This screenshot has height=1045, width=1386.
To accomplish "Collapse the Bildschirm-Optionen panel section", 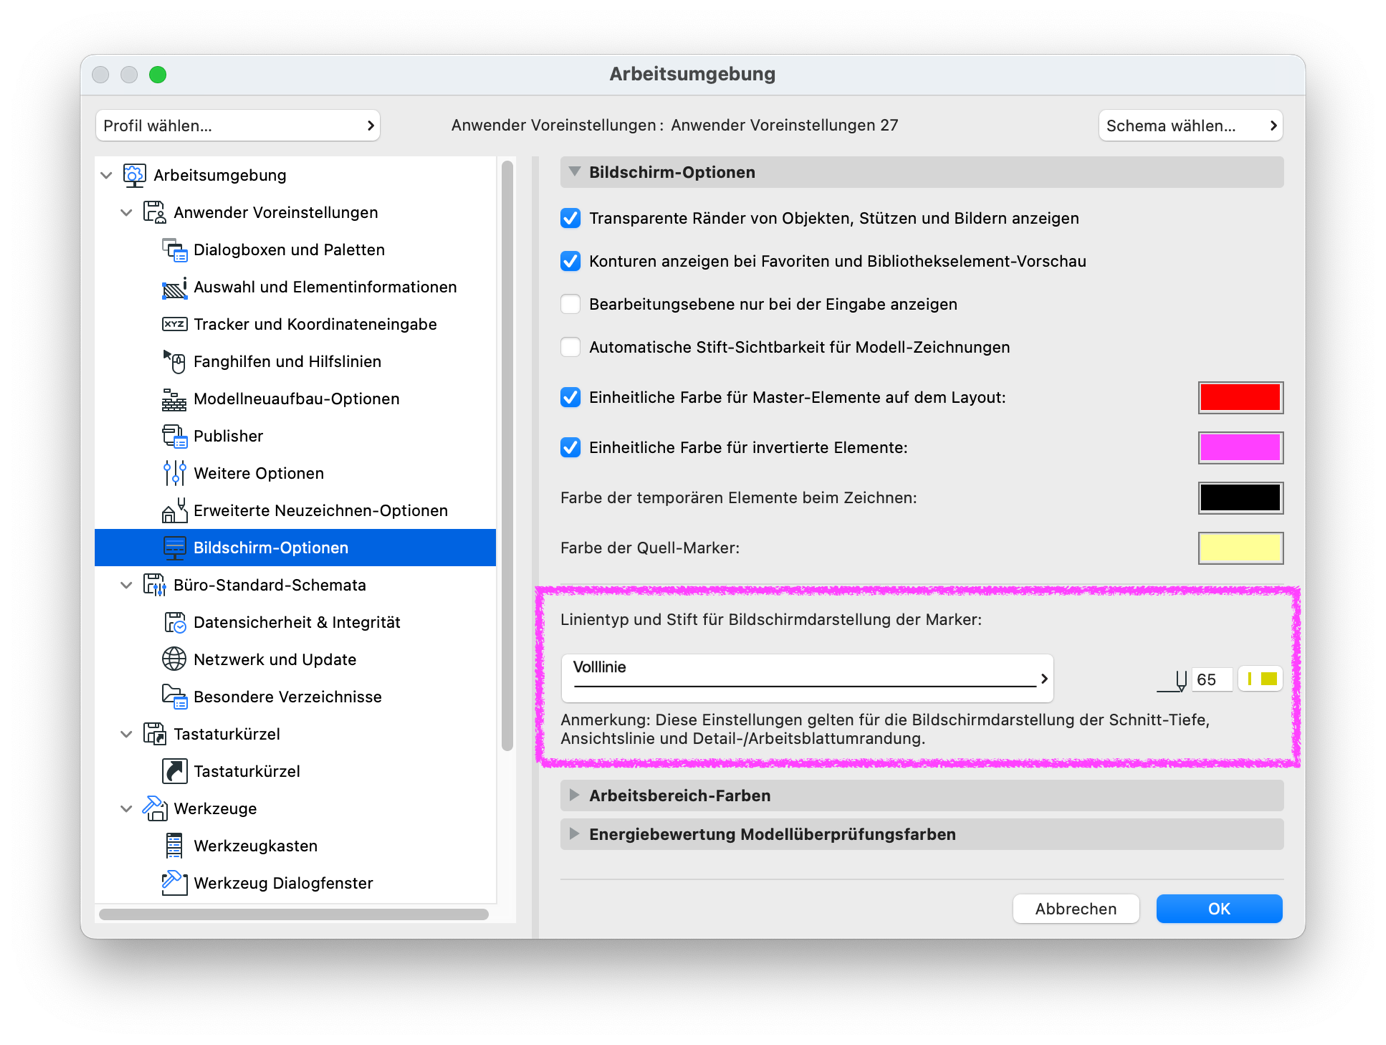I will 575,172.
